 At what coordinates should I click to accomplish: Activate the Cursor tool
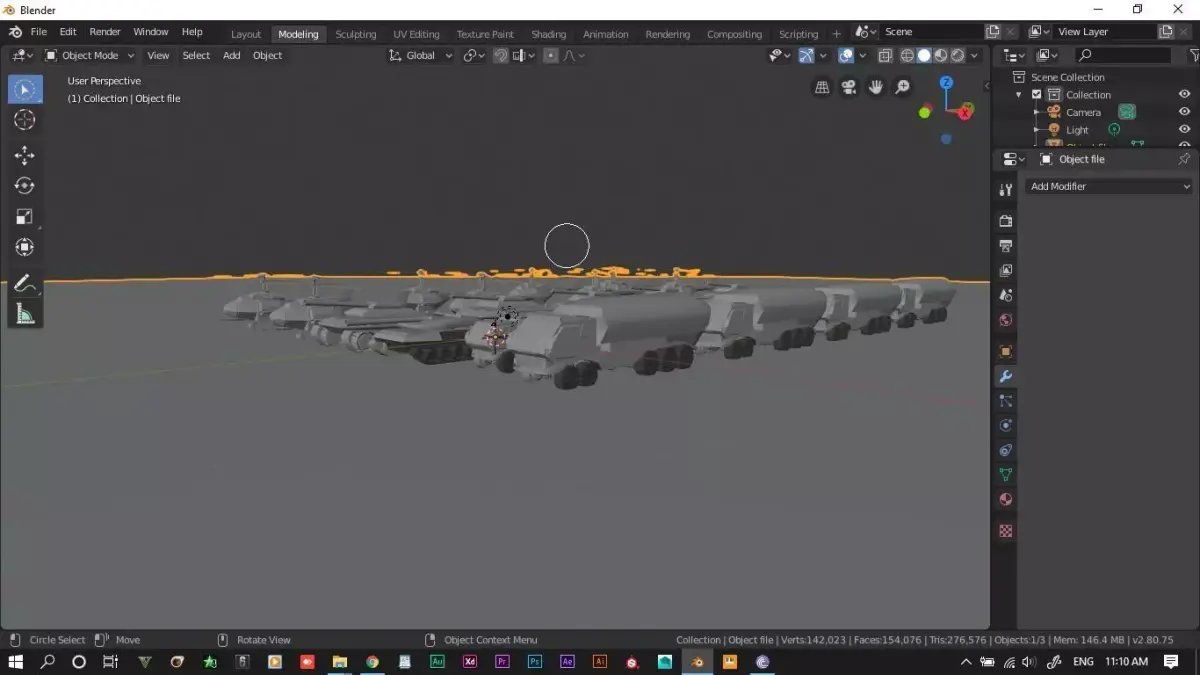25,120
